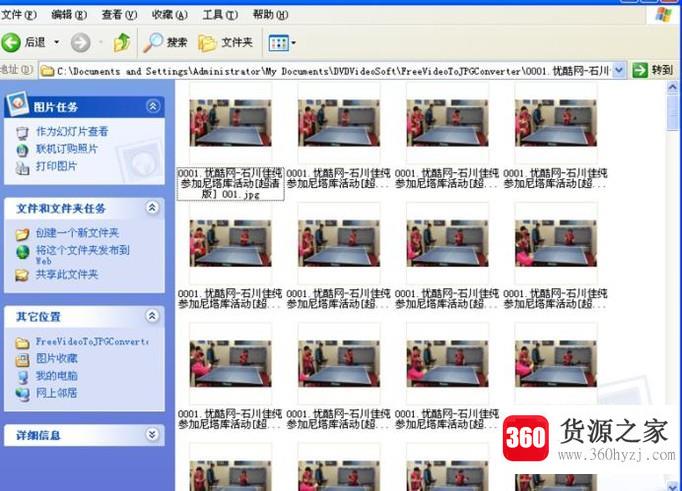Select the third thumbnail in first row
The height and width of the screenshot is (491, 682).
448,123
